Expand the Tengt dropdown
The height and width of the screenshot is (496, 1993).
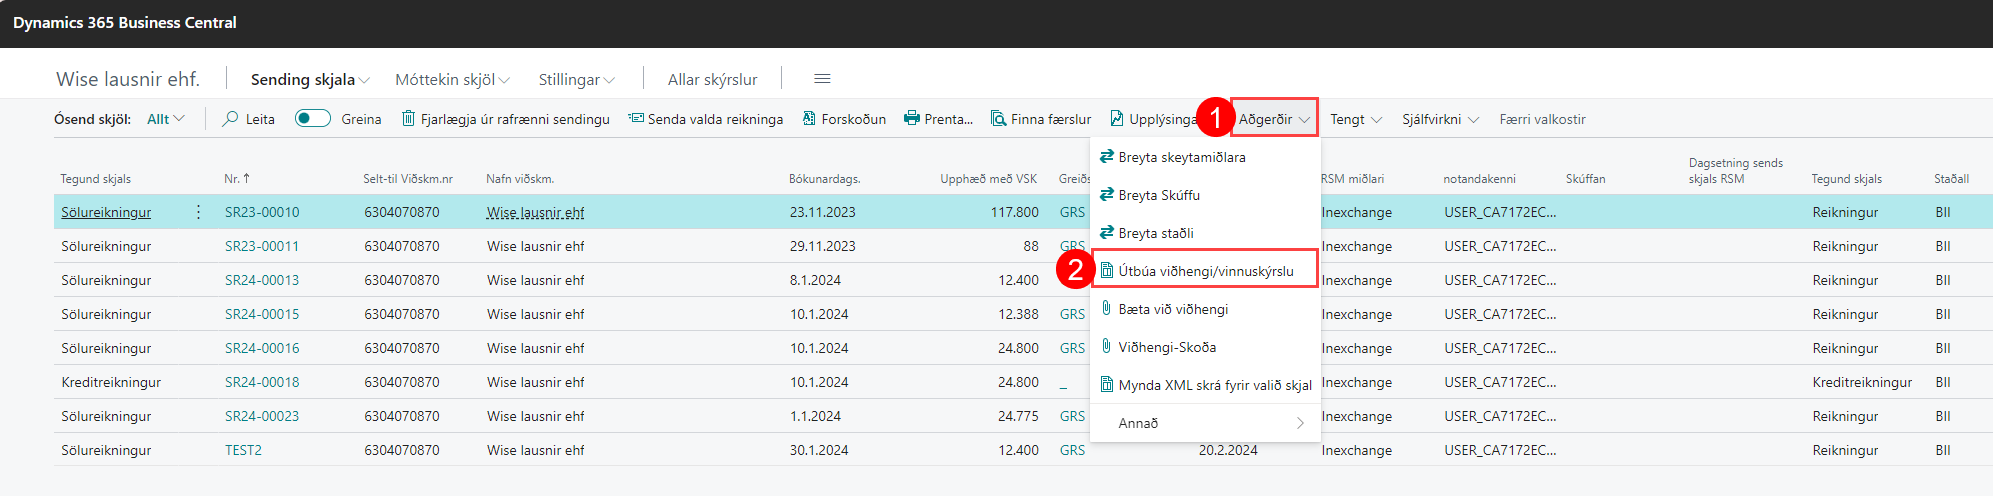(1355, 119)
